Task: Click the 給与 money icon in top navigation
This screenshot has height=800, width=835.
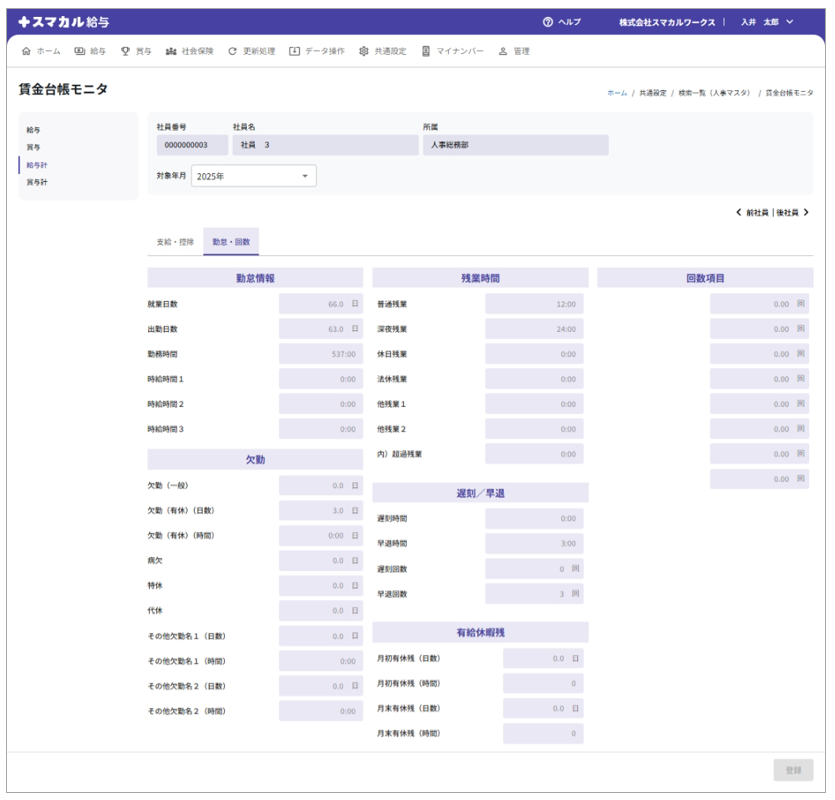Action: (x=80, y=51)
